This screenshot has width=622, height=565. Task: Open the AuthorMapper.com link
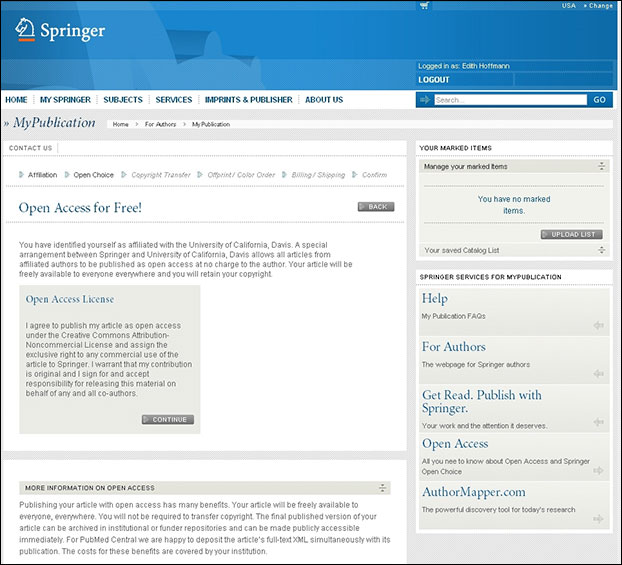[x=474, y=492]
